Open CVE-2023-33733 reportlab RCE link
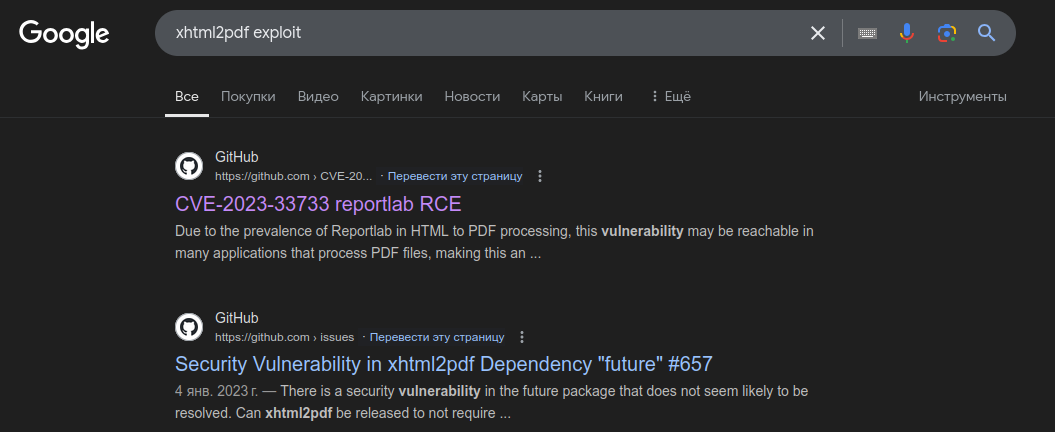 (318, 204)
